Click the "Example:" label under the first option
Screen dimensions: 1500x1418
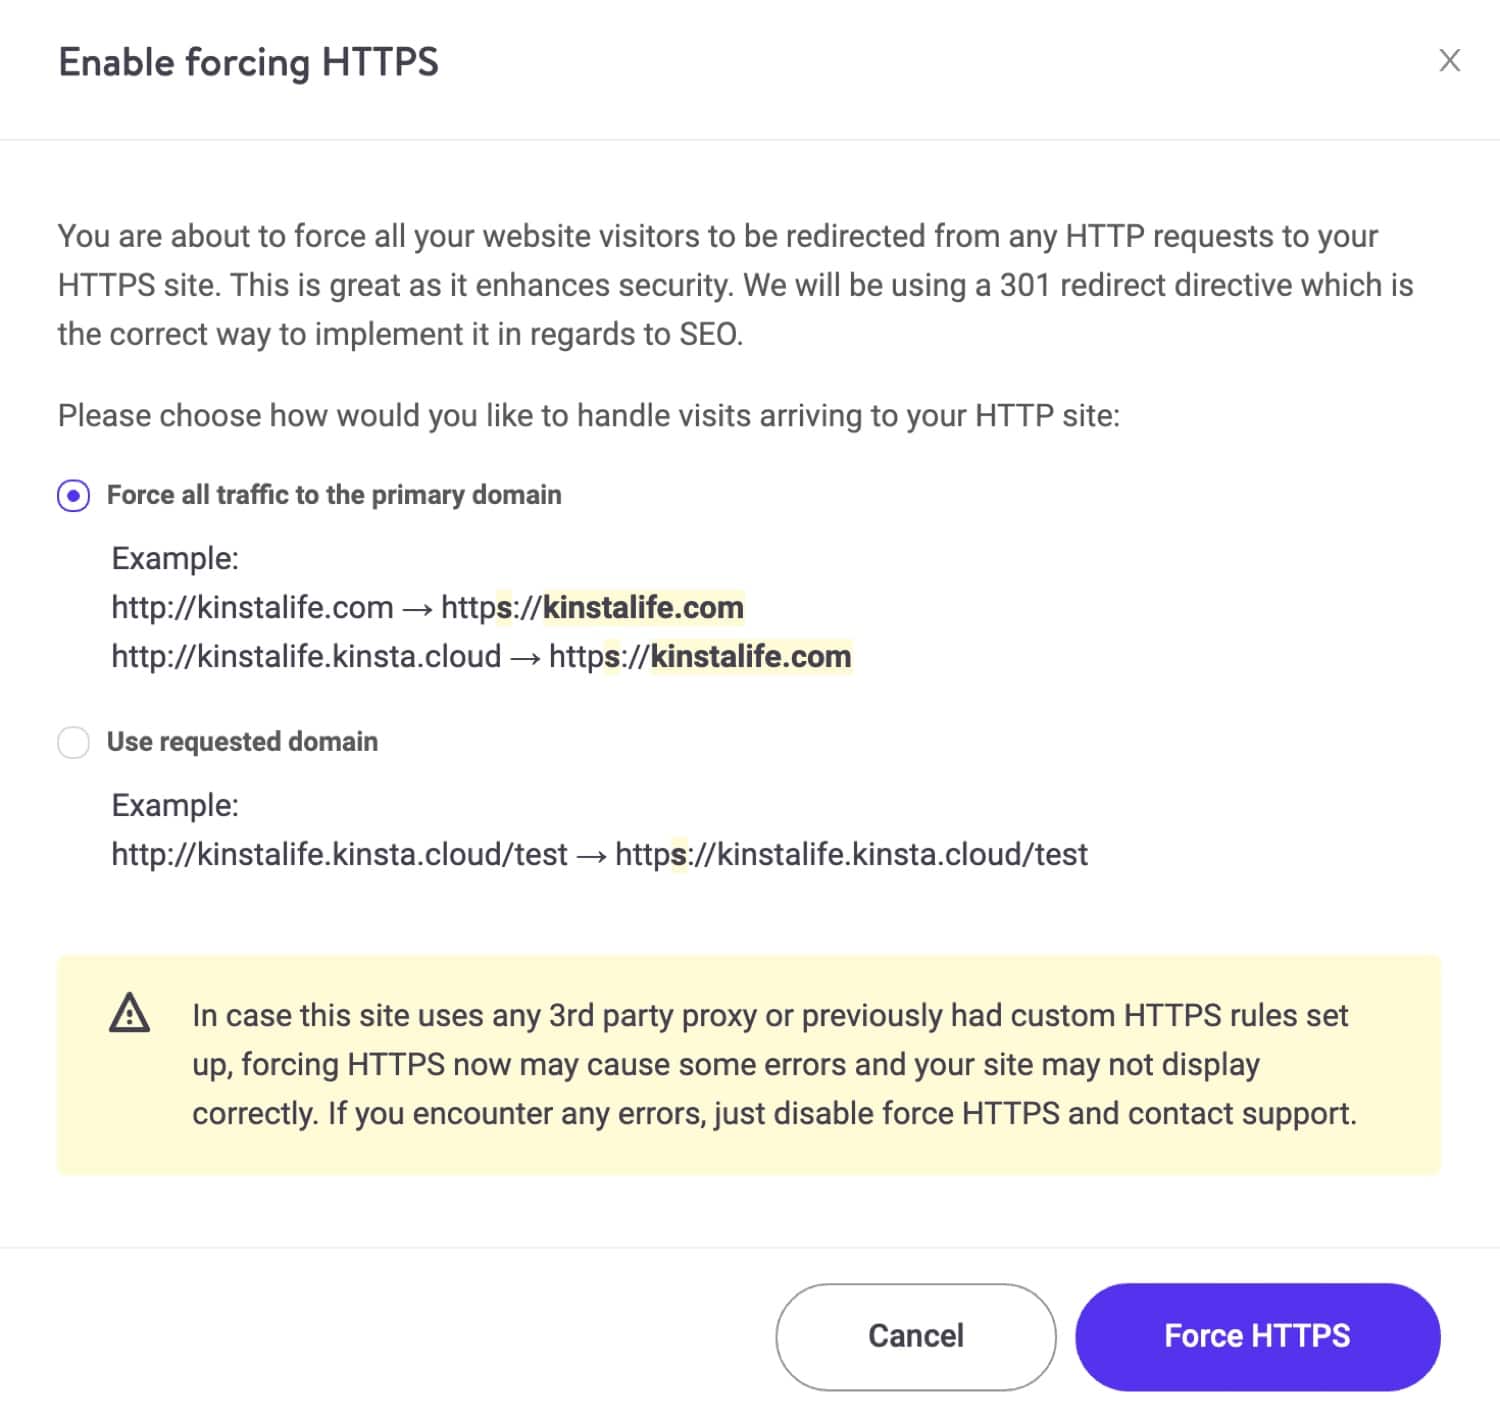coord(175,559)
